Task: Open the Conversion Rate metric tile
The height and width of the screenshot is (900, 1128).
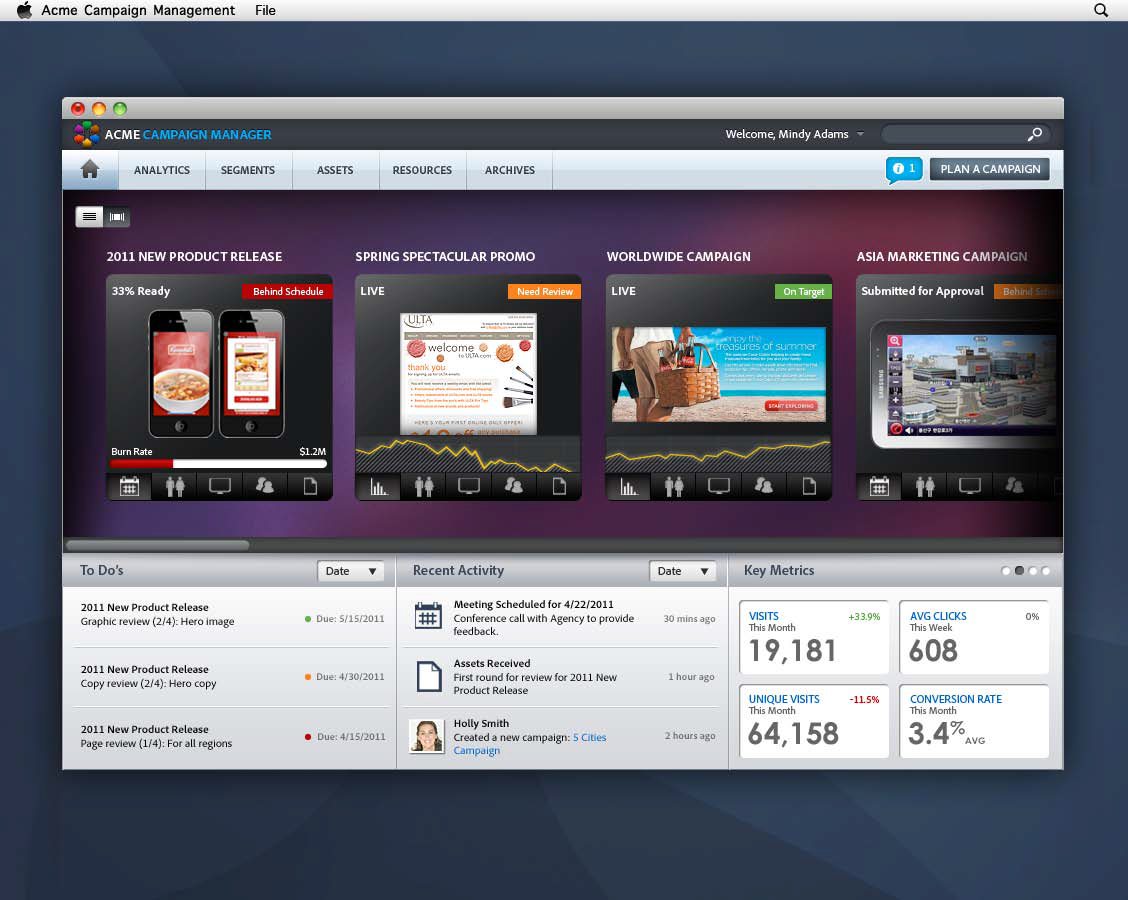Action: [x=974, y=721]
